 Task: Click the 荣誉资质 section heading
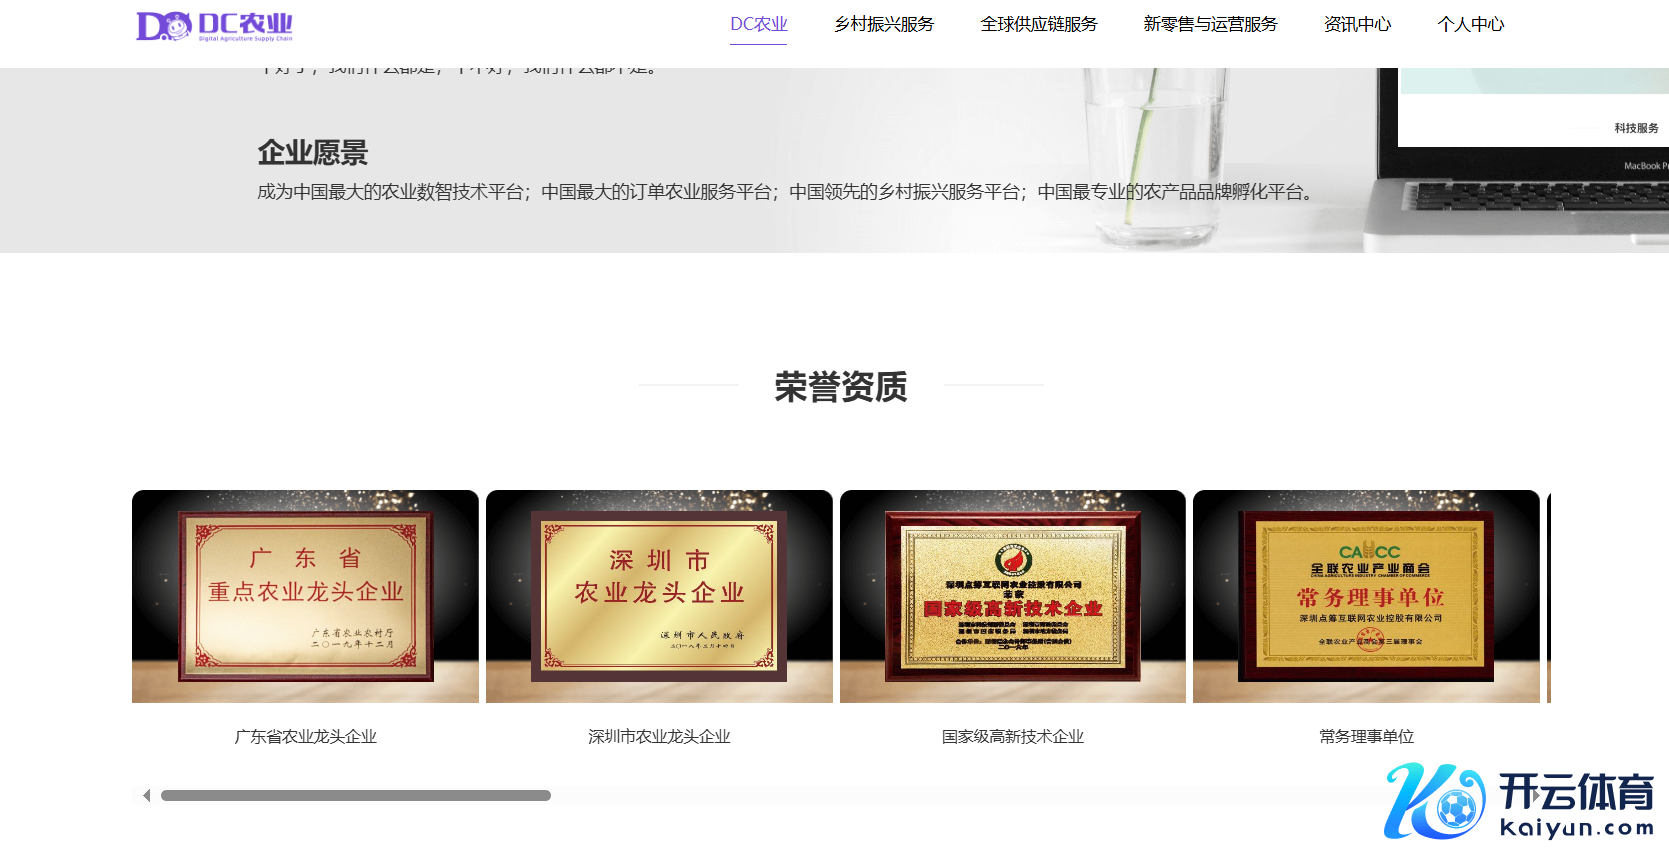840,387
